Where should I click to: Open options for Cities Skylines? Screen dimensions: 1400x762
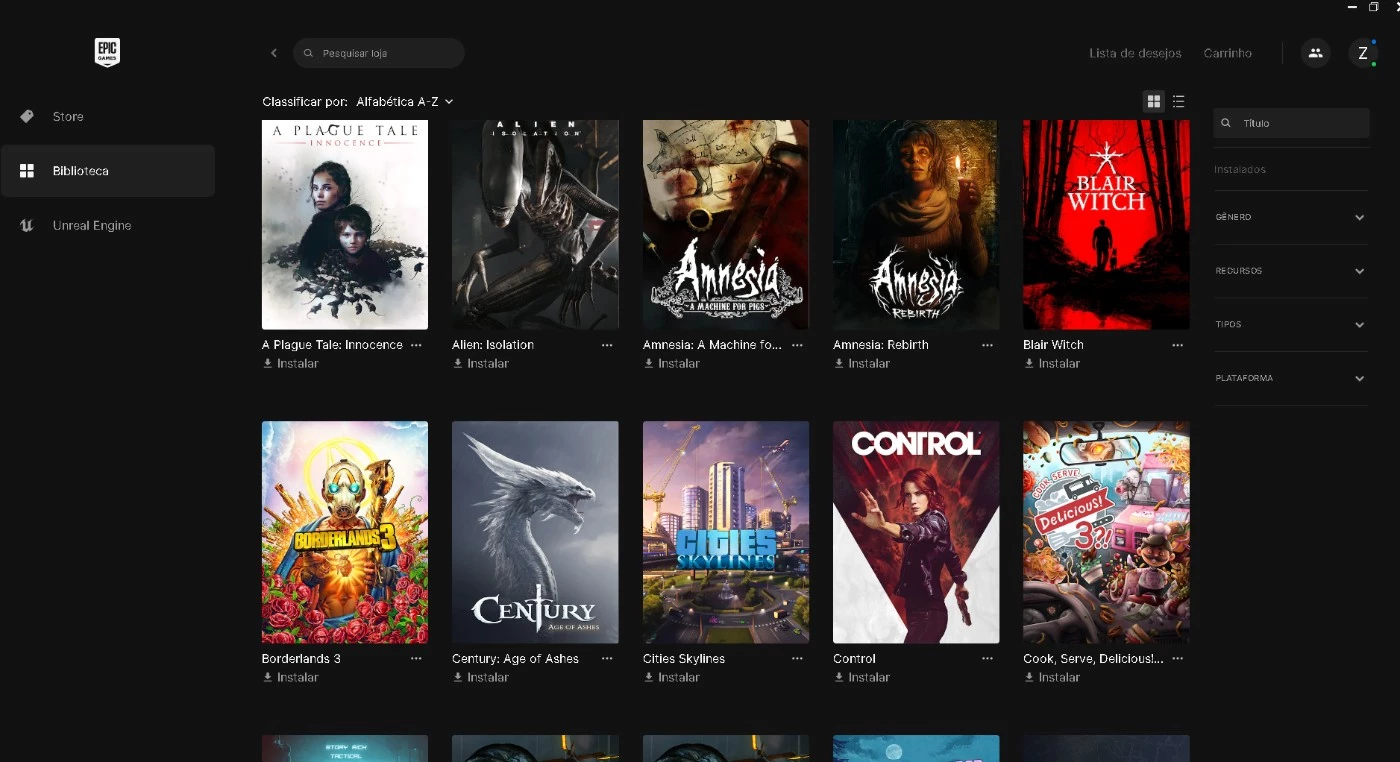click(x=797, y=659)
